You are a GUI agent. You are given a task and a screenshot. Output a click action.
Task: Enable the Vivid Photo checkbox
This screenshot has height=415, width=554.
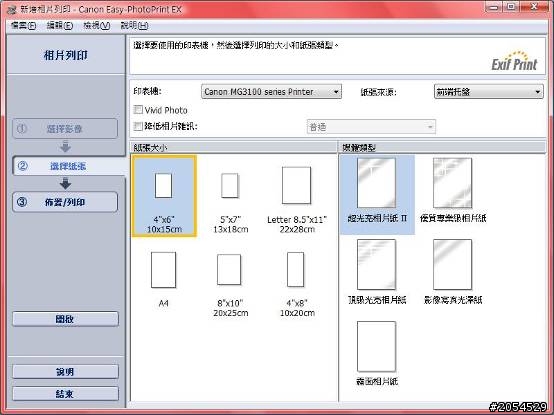click(138, 110)
